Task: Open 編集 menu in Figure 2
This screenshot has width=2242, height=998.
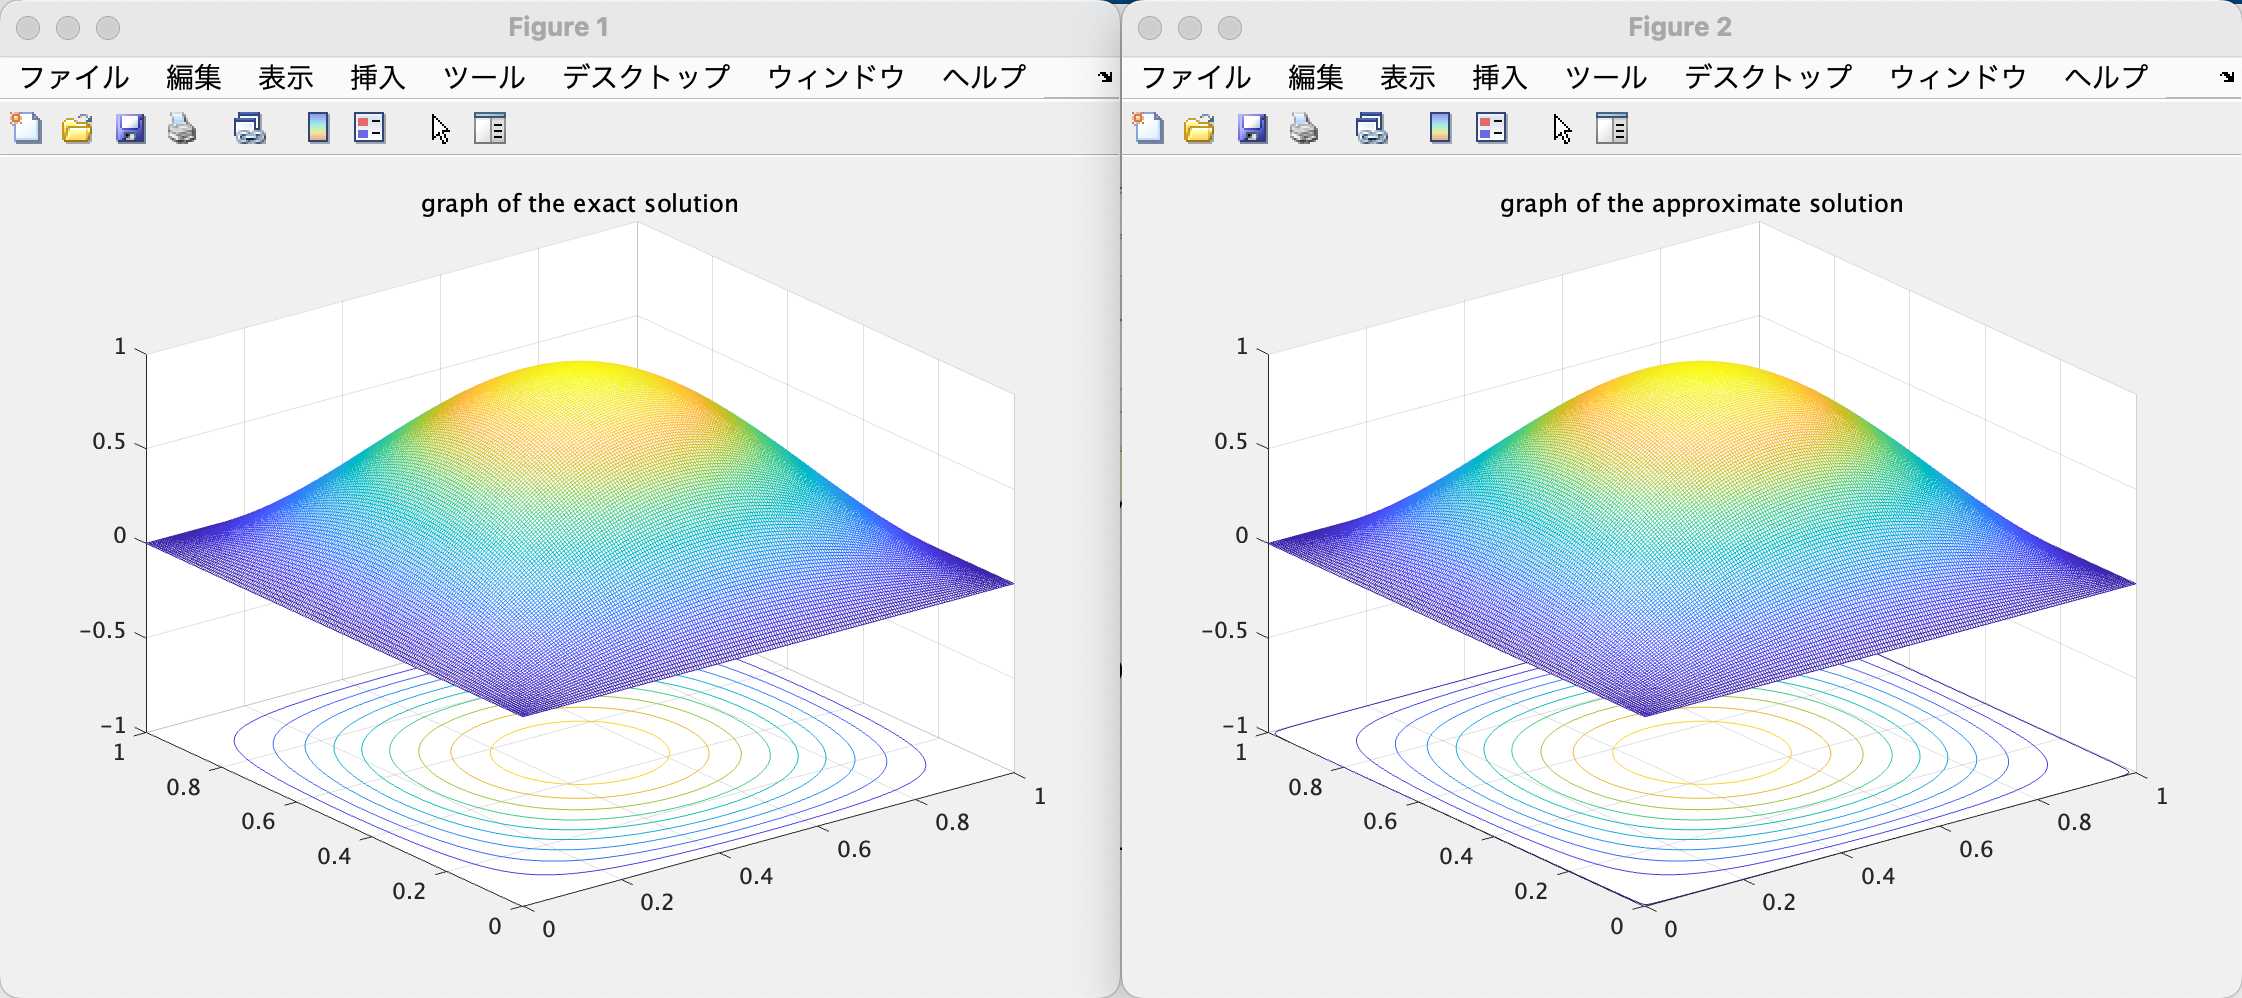Action: coord(1316,77)
